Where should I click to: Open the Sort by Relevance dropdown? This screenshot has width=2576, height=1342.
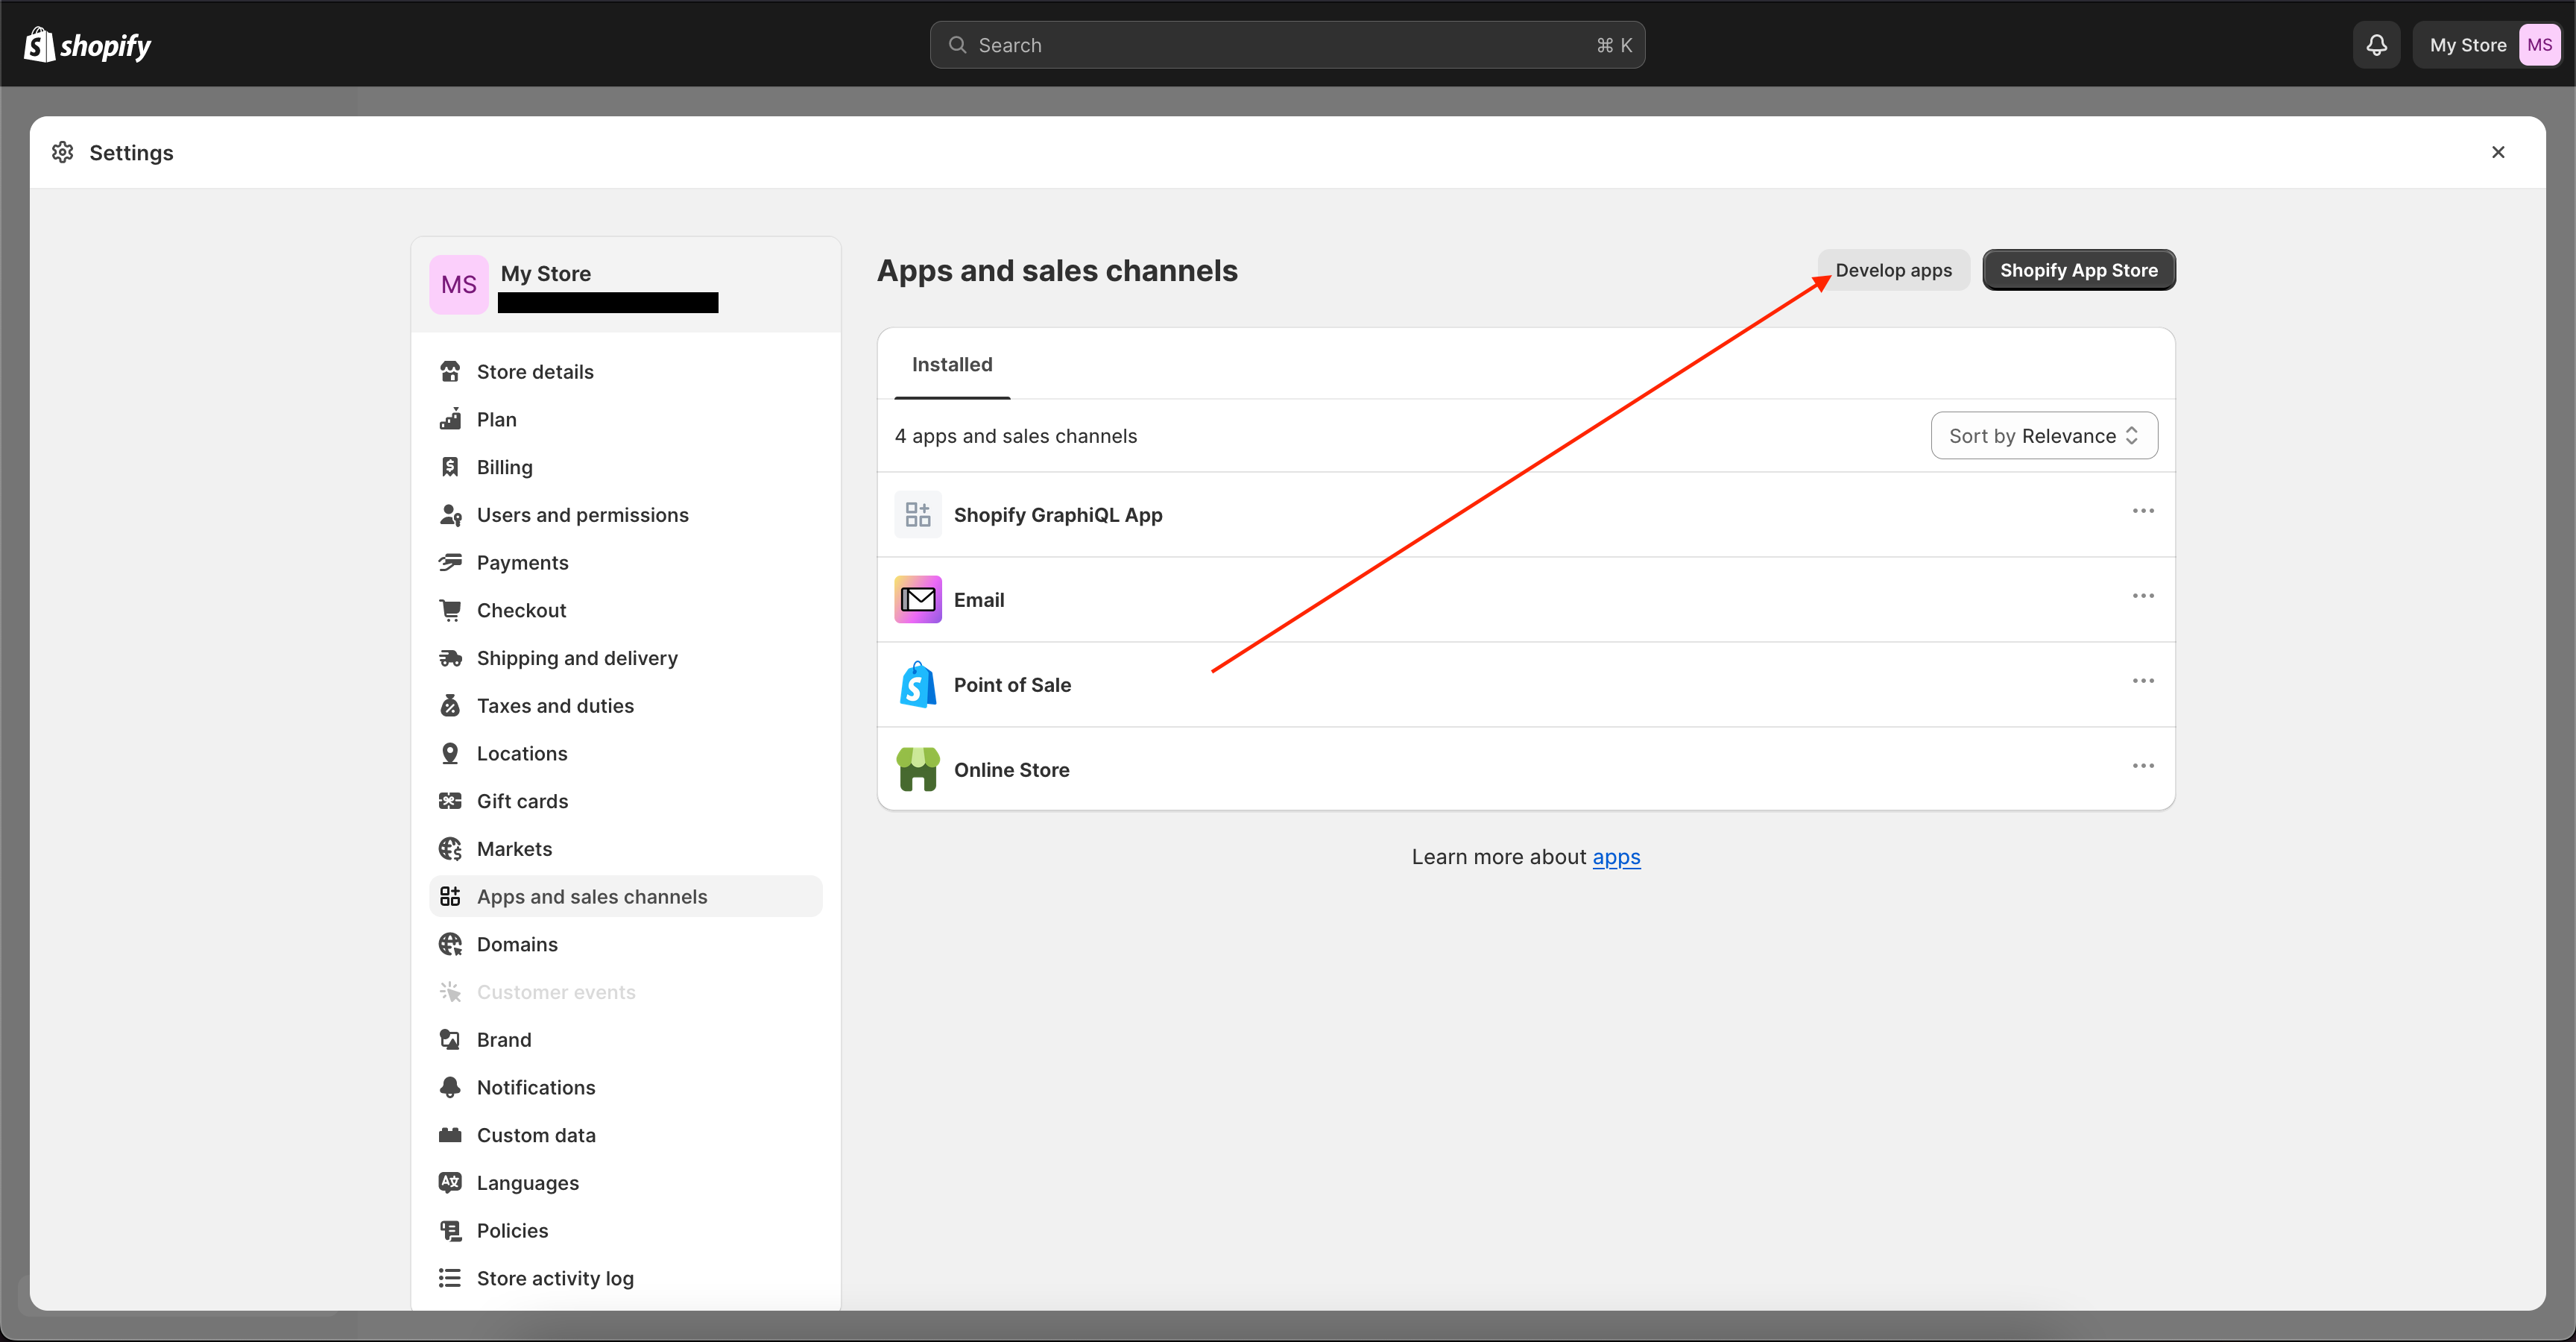pos(2043,435)
